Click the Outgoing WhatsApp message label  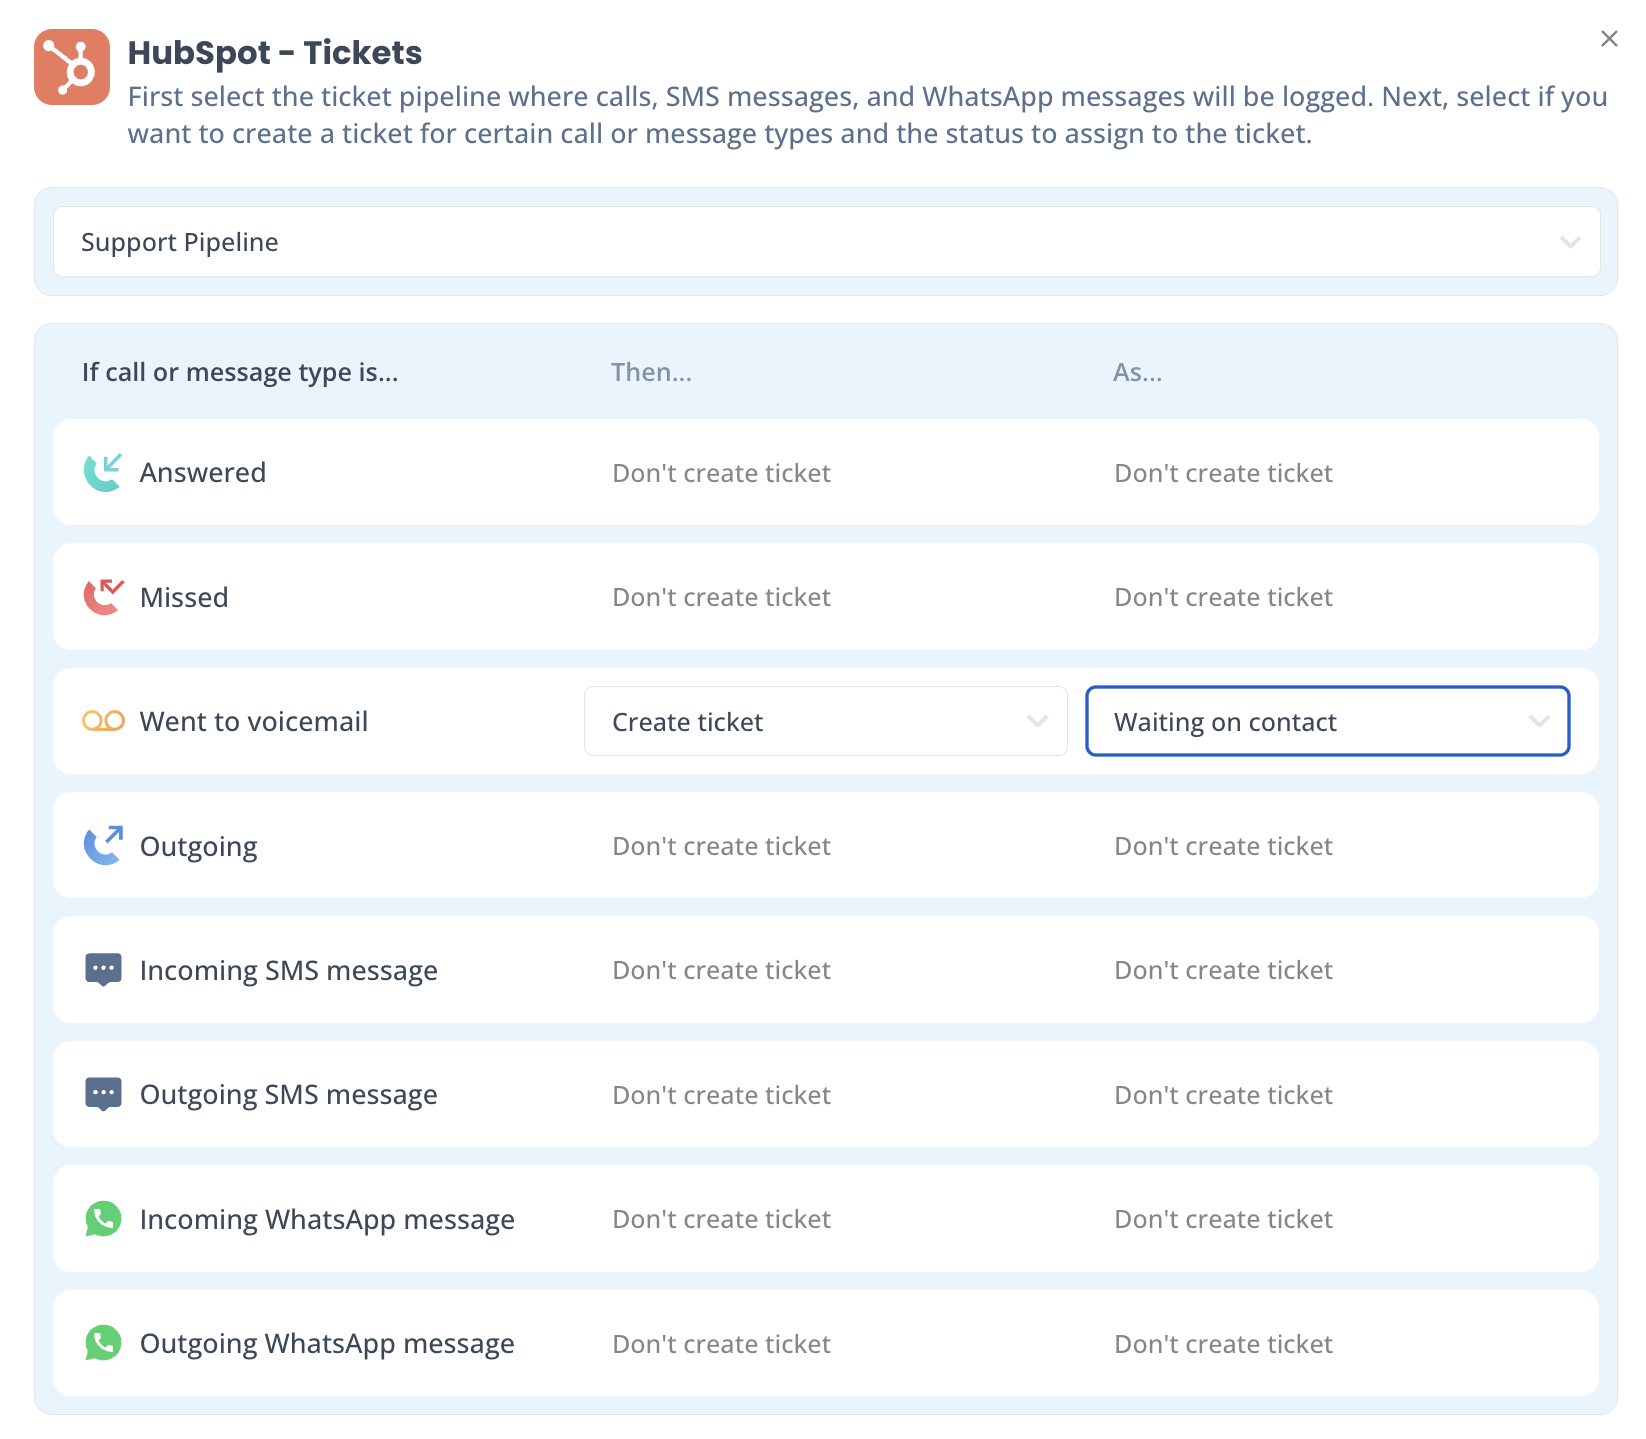click(x=327, y=1344)
